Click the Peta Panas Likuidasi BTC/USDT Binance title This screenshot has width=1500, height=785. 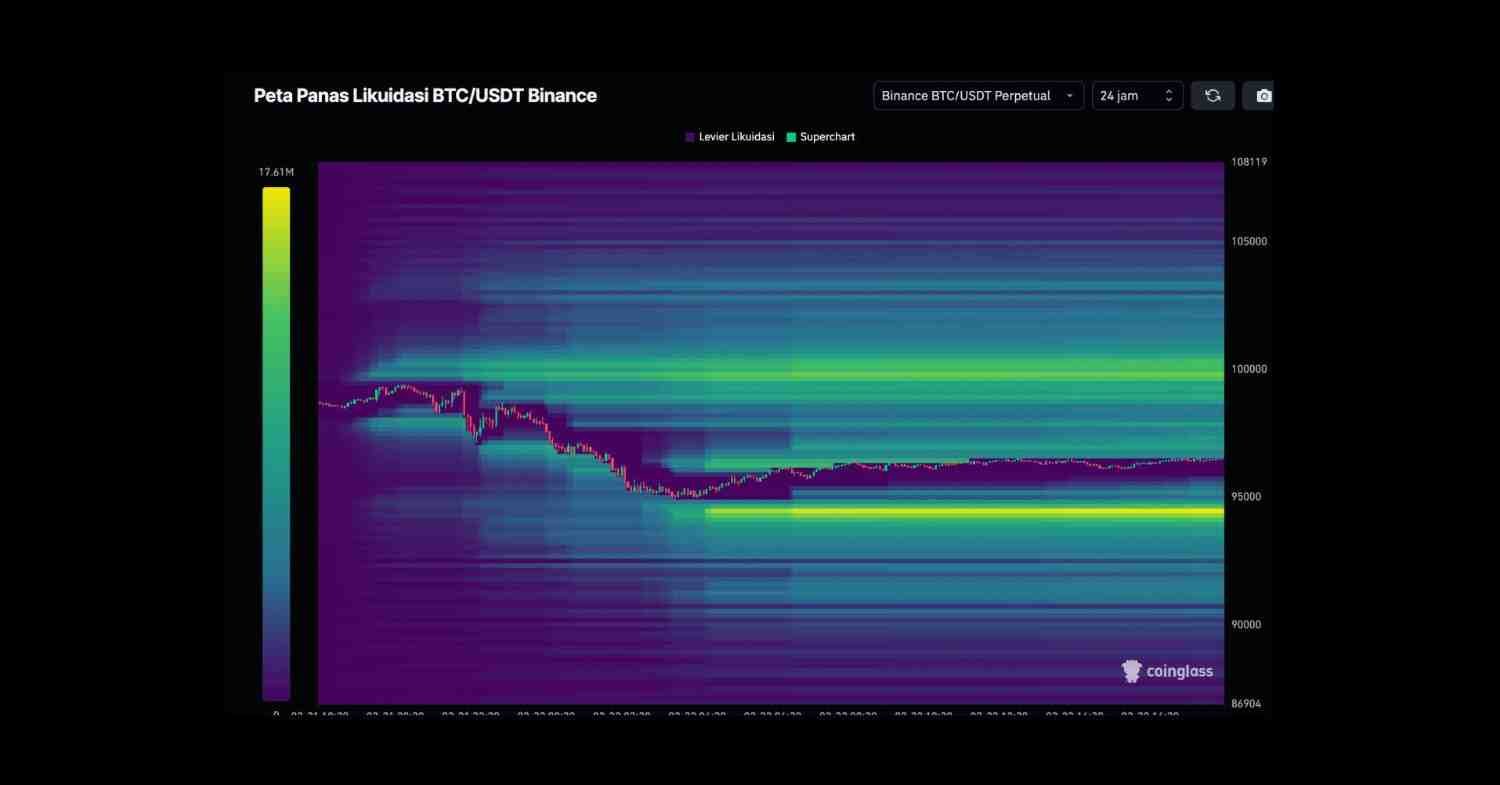tap(425, 96)
